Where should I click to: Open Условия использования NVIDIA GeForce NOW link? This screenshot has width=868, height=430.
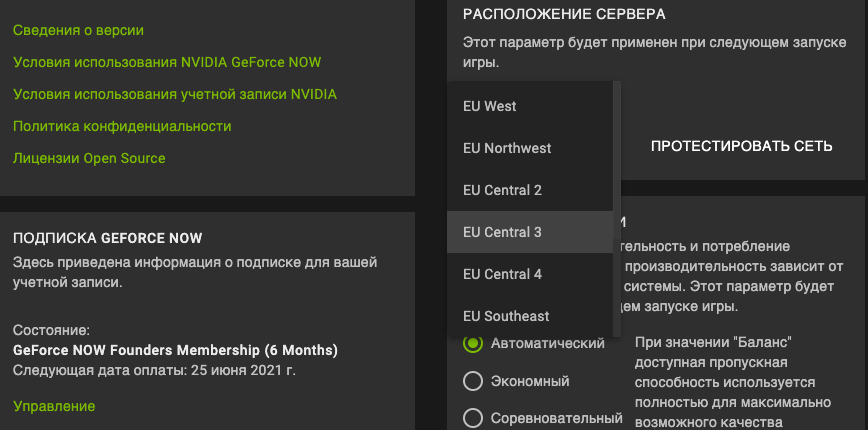tap(167, 62)
